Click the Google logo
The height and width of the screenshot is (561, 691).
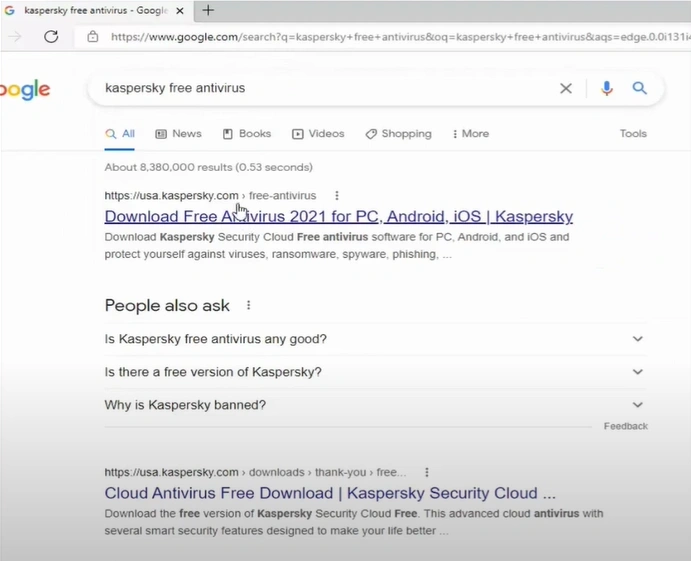tap(25, 89)
